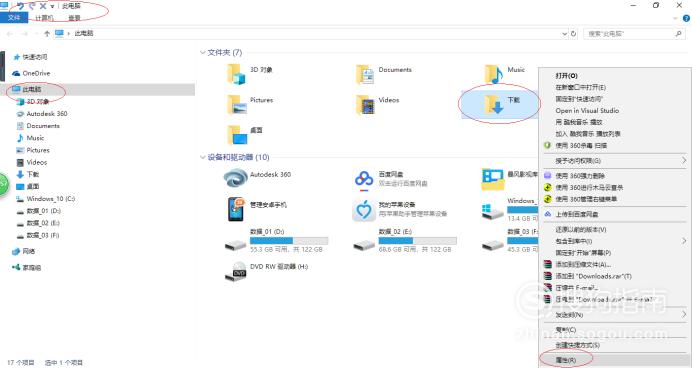Screen dimensions: 692x368
Task: Expand the 包含到库中(I) submenu
Action: [x=615, y=241]
